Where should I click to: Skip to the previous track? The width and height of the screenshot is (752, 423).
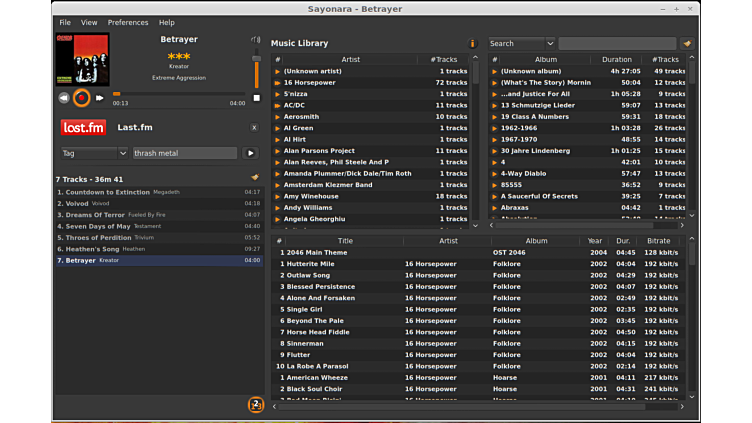click(64, 98)
